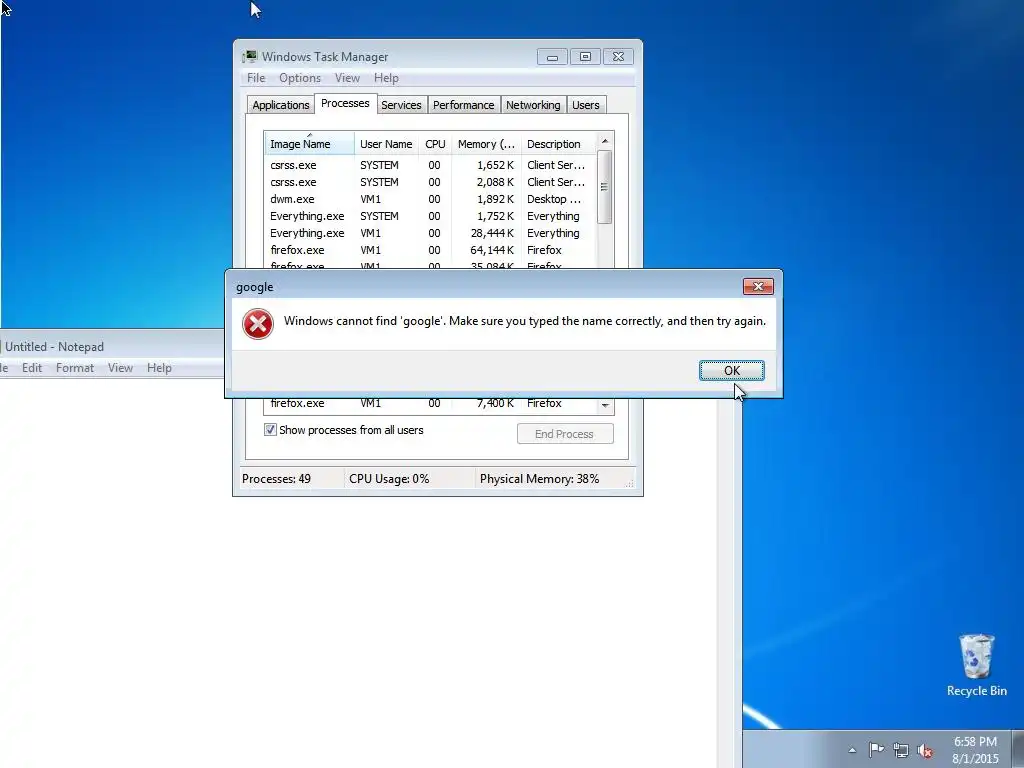Select Everything.exe run by SYSTEM
The height and width of the screenshot is (768, 1024).
(430, 216)
